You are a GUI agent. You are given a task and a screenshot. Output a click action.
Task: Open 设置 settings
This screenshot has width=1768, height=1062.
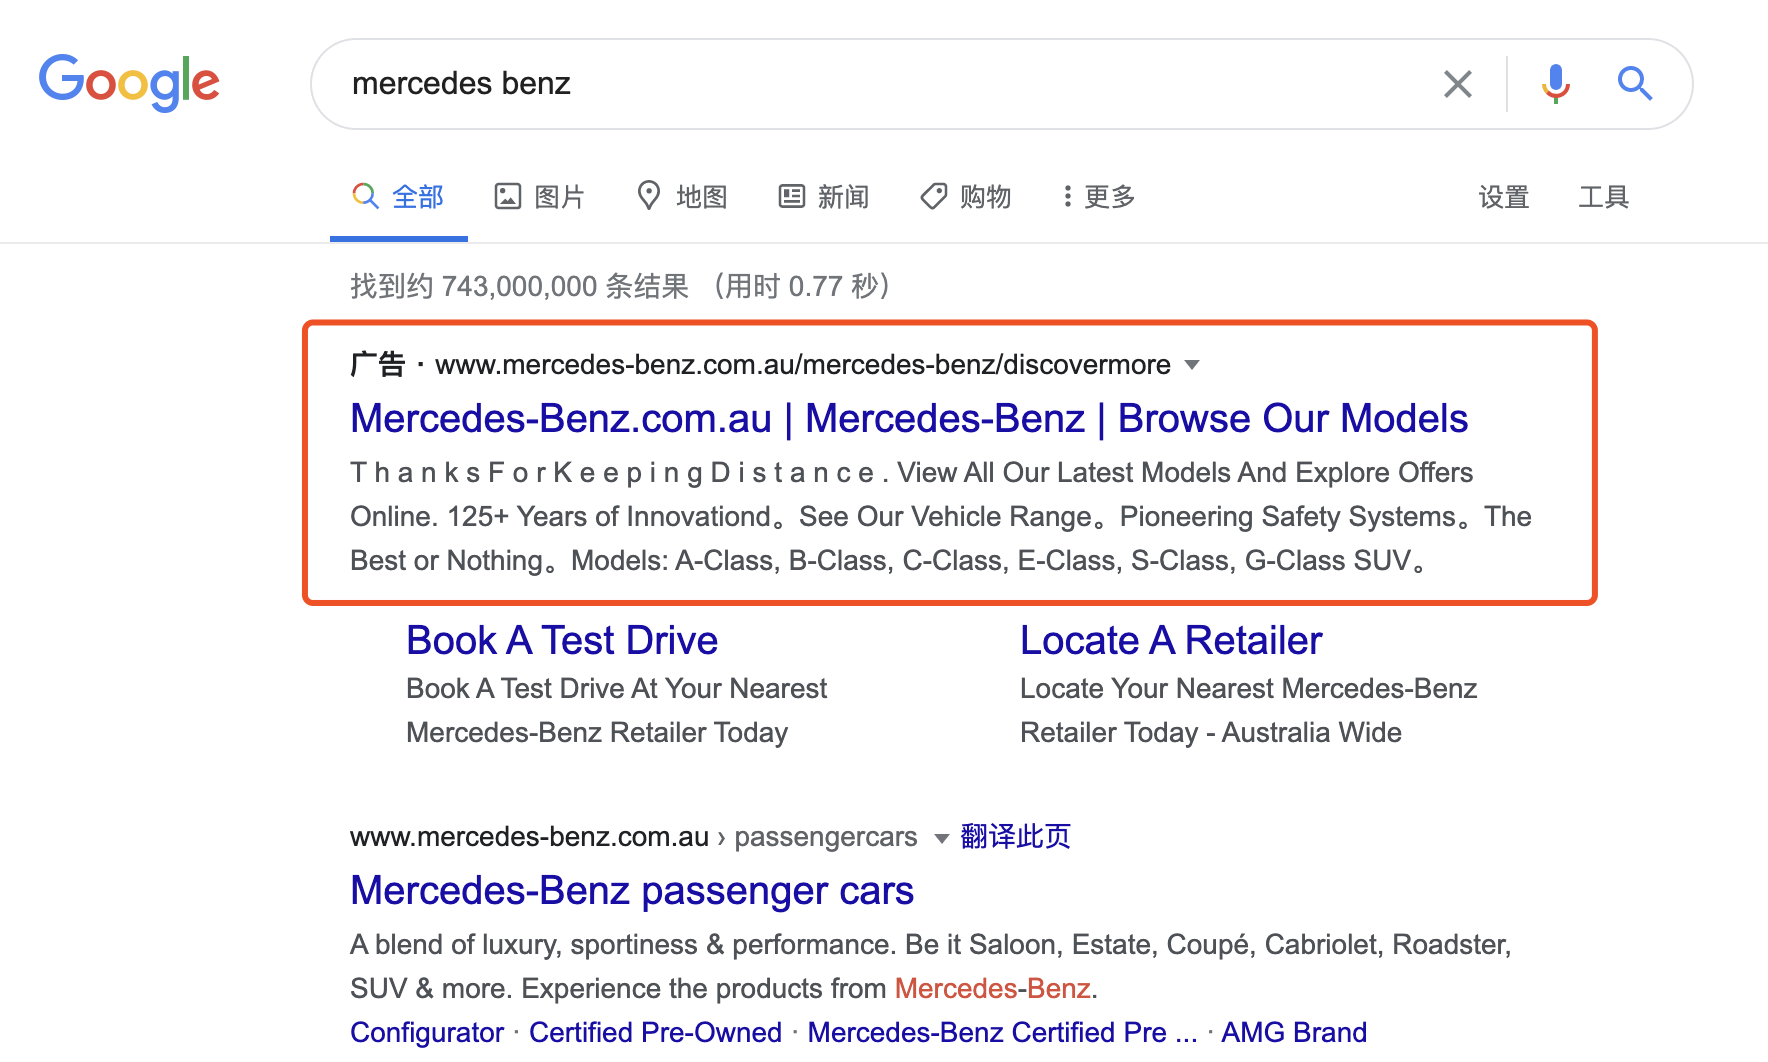[1504, 197]
